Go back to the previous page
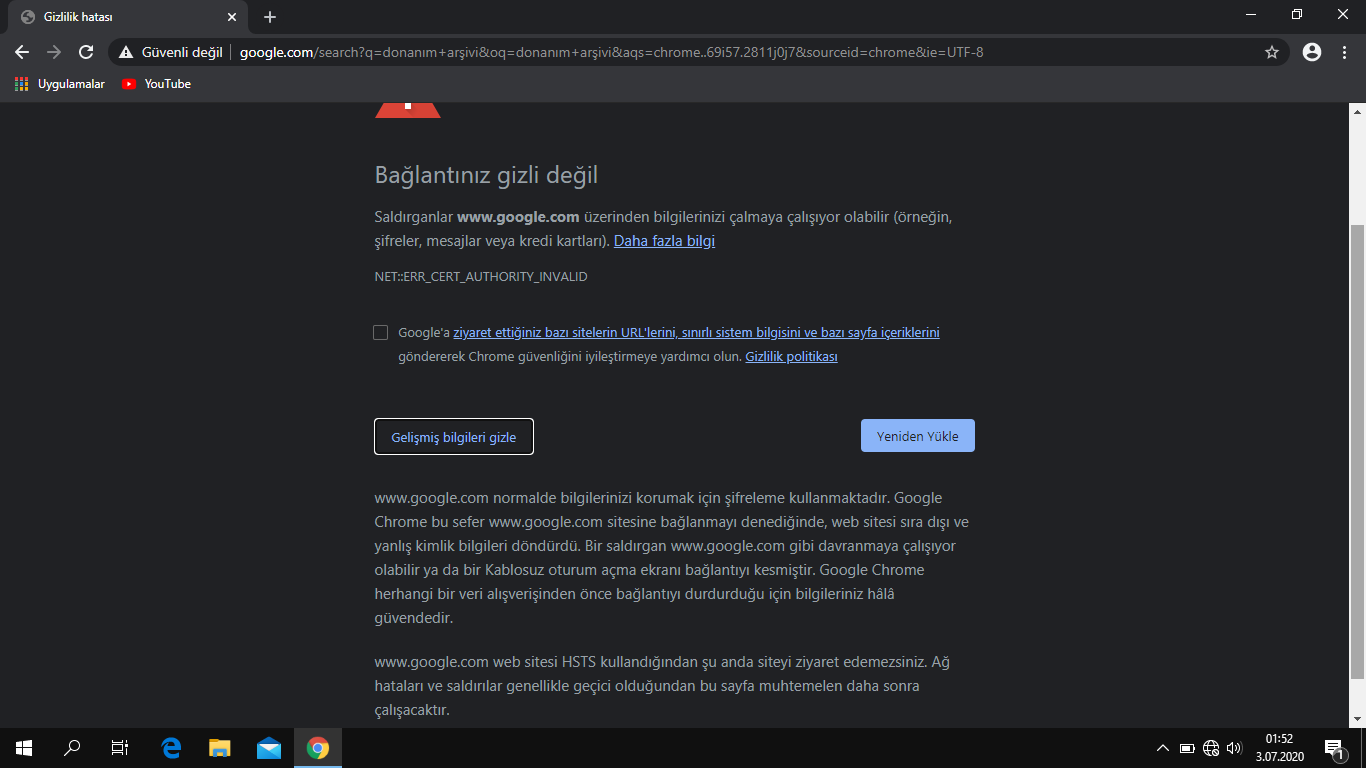The image size is (1366, 768). (x=22, y=52)
